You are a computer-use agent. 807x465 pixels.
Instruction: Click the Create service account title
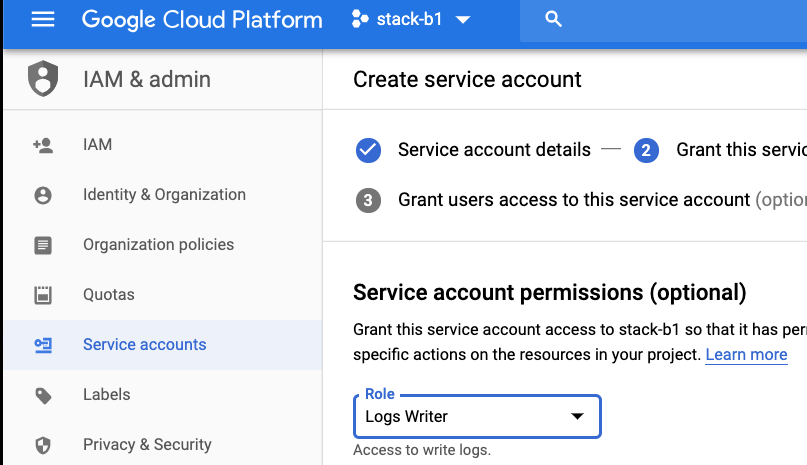(x=467, y=80)
